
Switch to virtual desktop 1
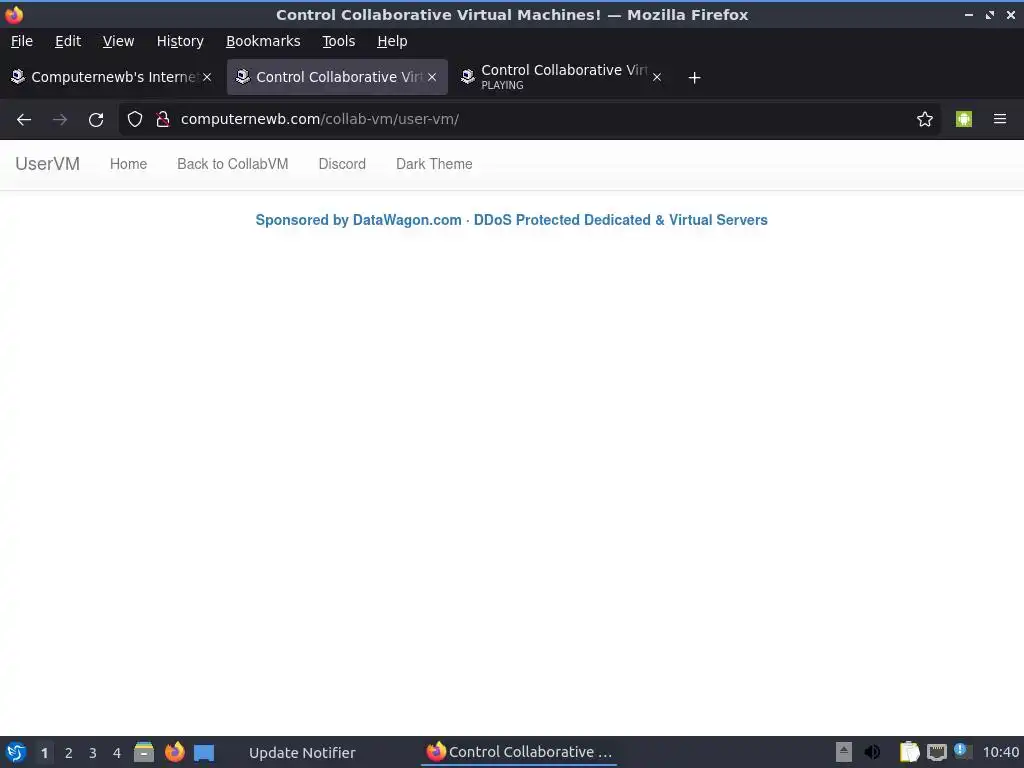pos(44,753)
